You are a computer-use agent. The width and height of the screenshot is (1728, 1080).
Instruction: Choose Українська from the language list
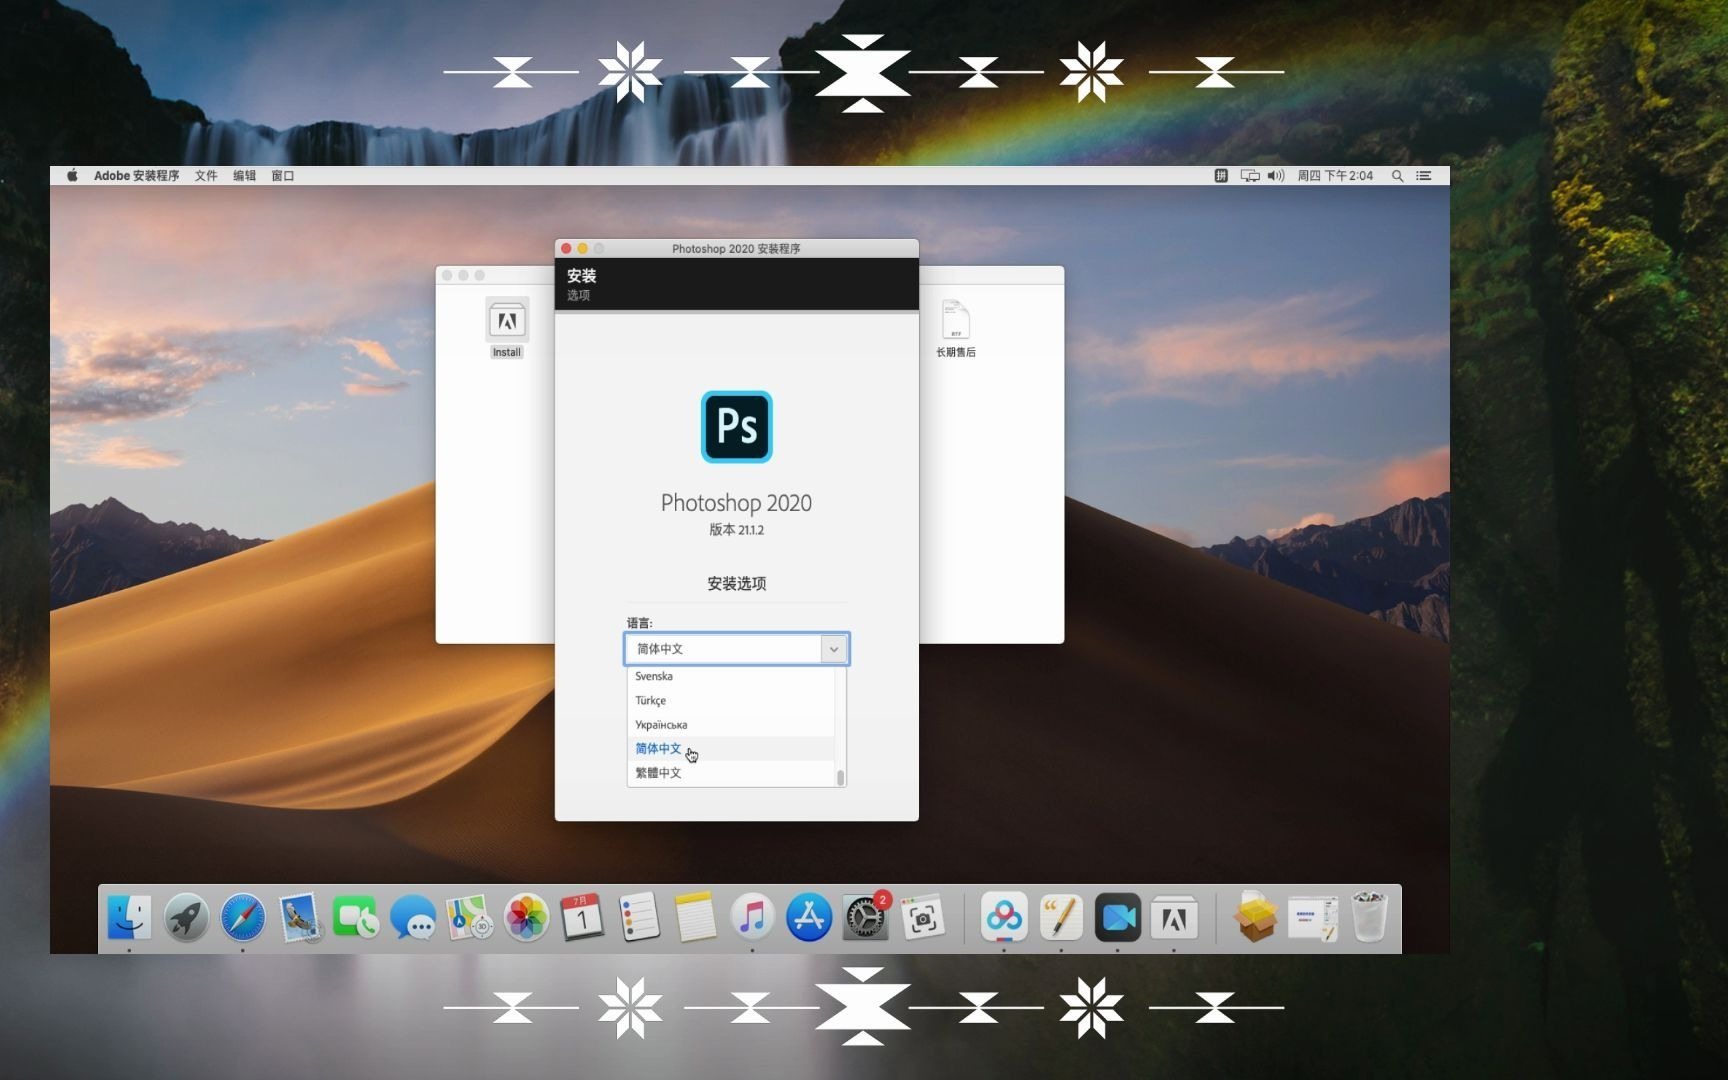731,724
